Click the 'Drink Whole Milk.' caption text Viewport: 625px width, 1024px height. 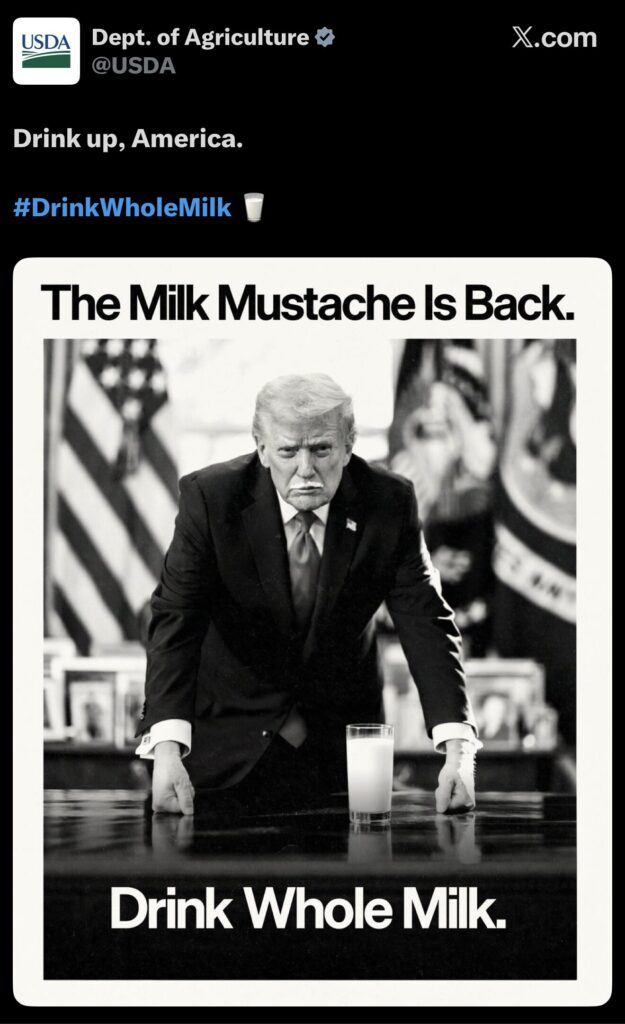tap(308, 909)
